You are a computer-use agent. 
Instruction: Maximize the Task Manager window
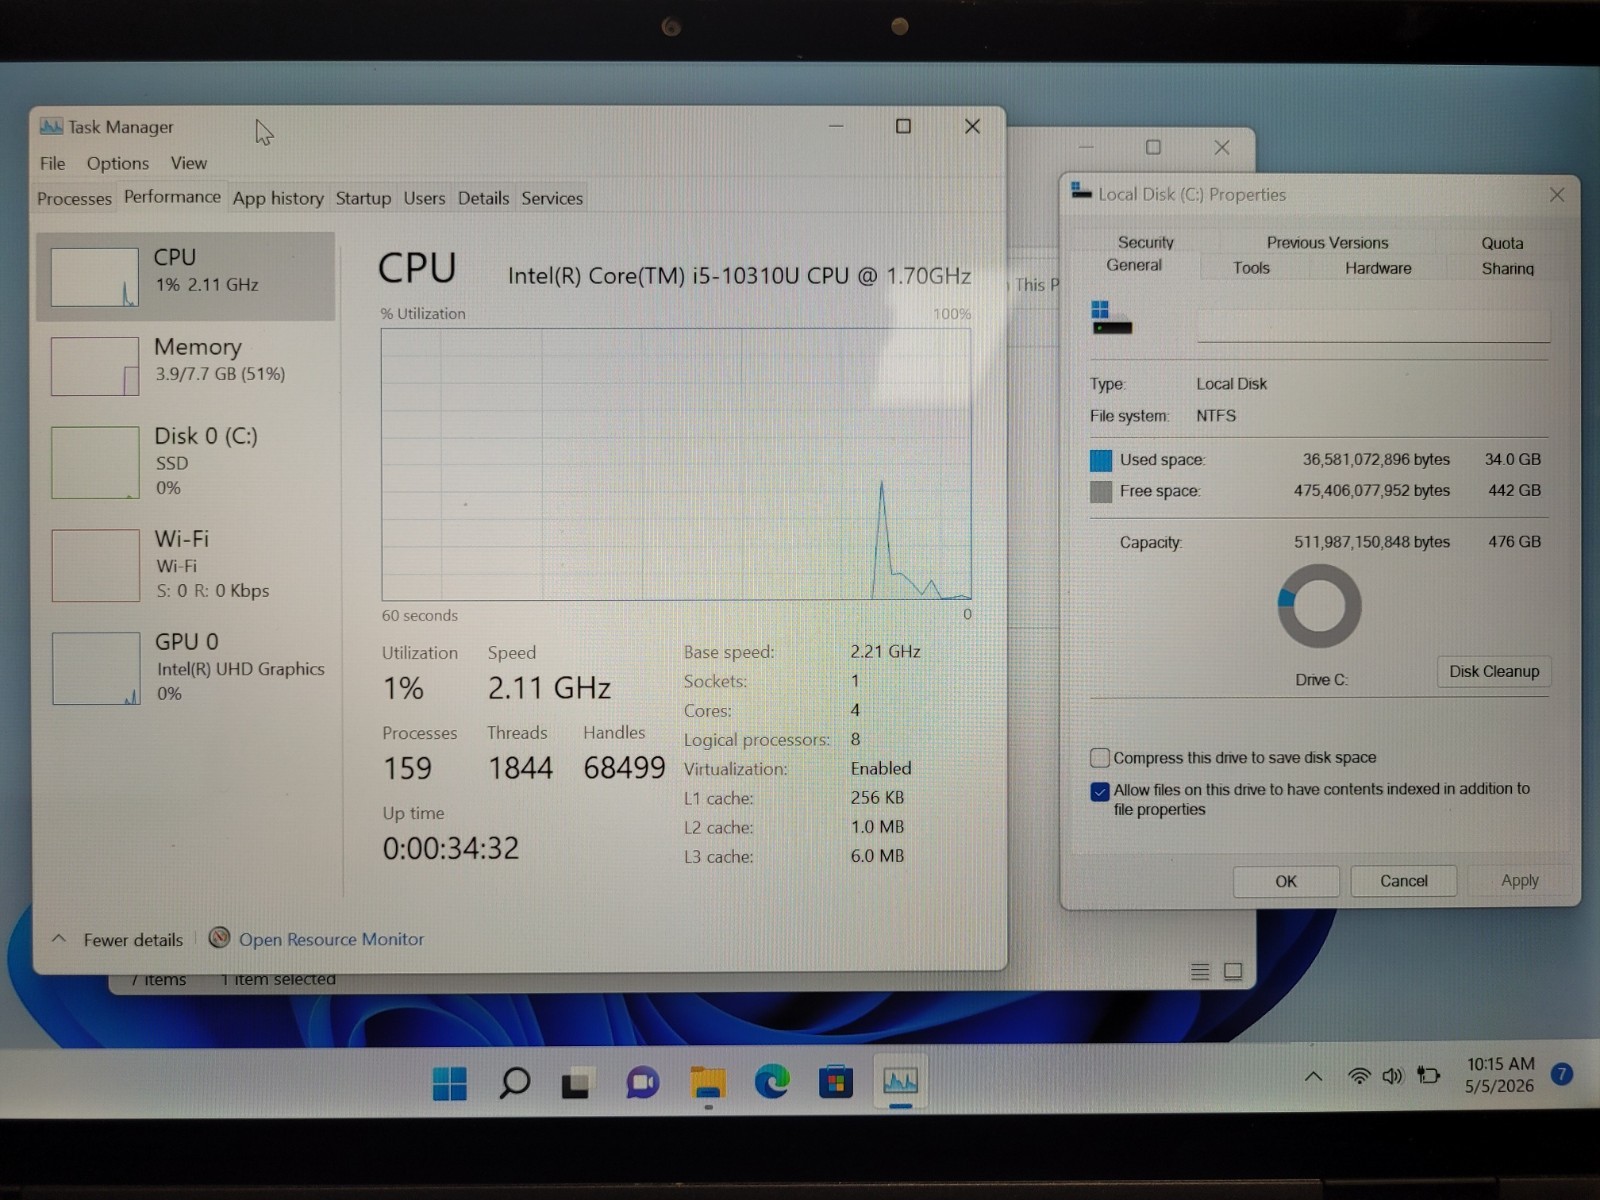tap(903, 126)
